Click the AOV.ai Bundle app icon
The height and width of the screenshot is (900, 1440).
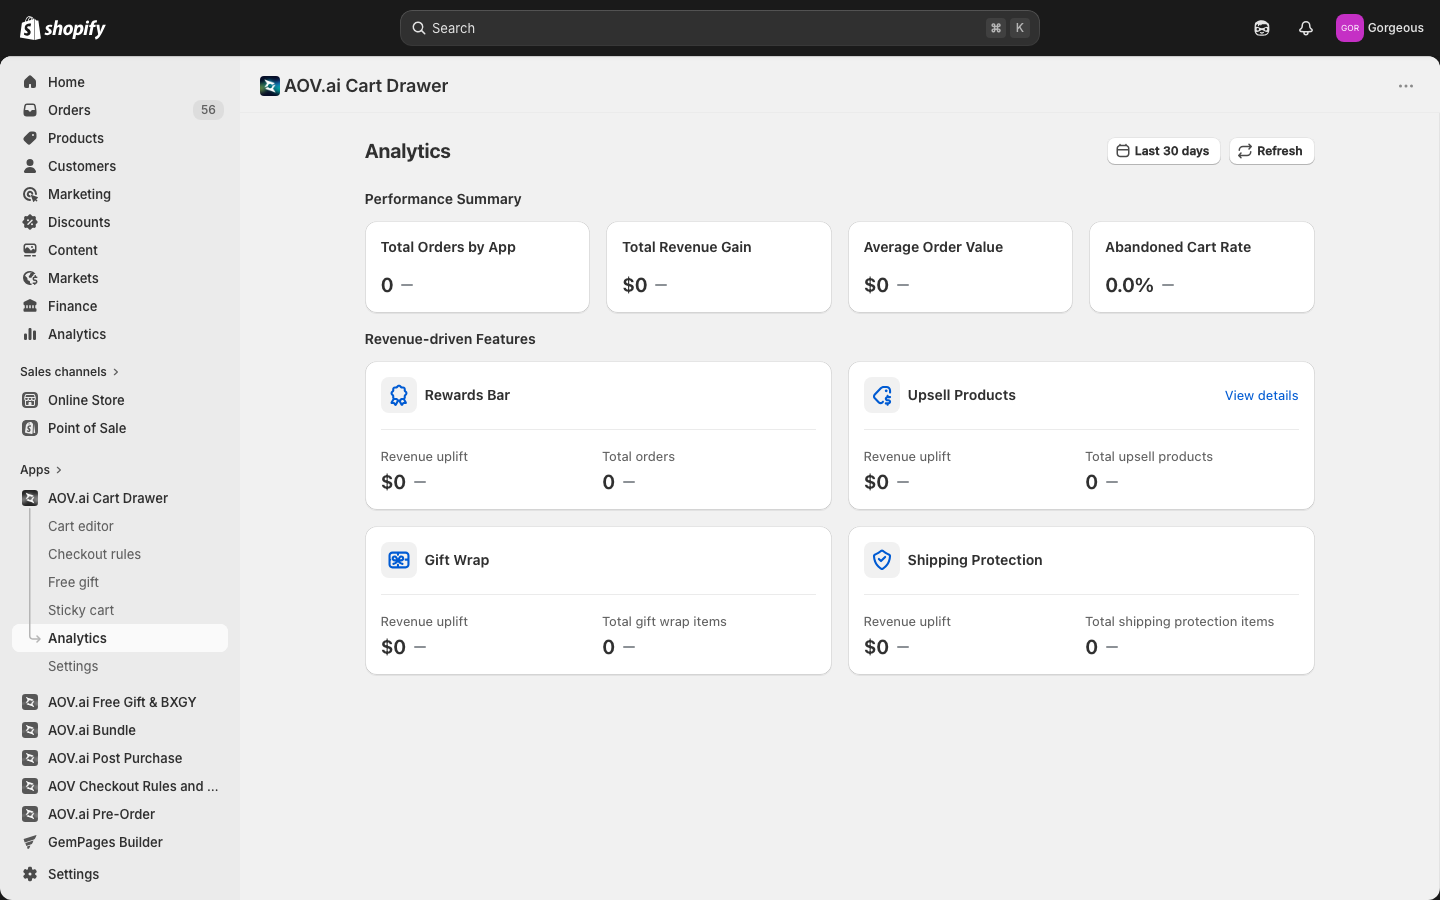point(30,730)
